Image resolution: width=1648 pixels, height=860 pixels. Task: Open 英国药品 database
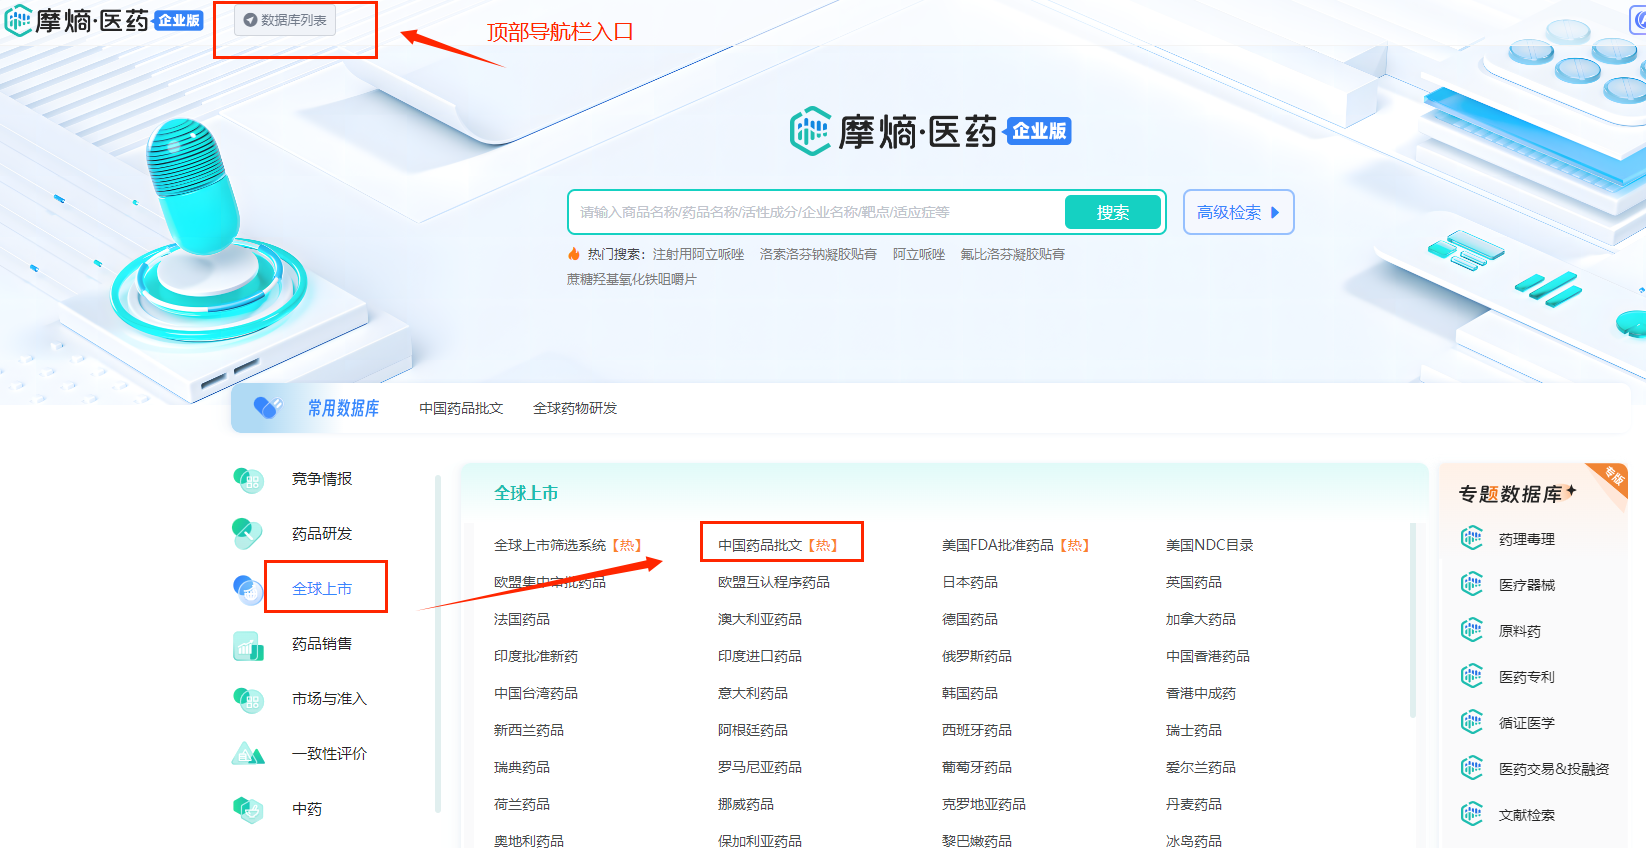1194,582
